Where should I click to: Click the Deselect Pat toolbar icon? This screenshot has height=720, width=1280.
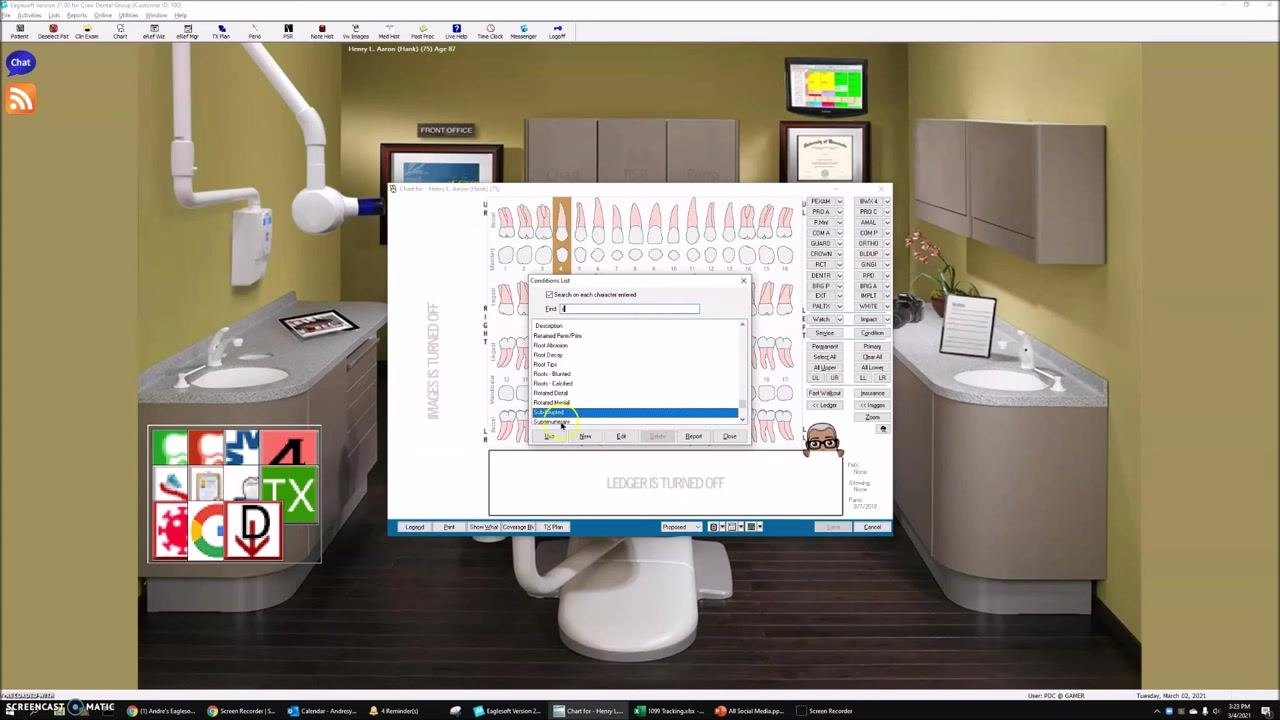[53, 31]
